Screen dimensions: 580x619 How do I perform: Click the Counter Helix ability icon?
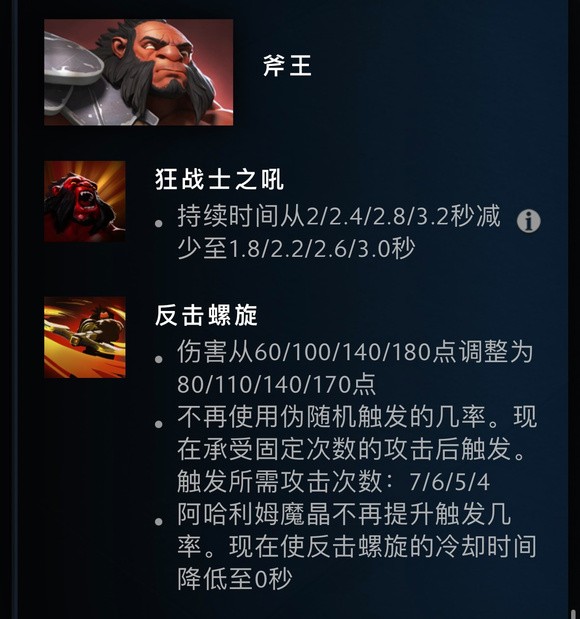tap(85, 338)
